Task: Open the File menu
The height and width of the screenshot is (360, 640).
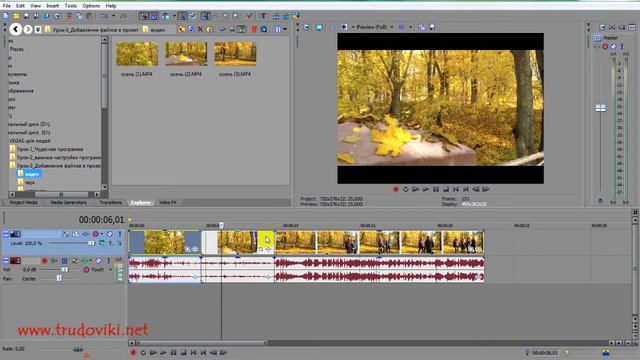Action: (x=7, y=6)
